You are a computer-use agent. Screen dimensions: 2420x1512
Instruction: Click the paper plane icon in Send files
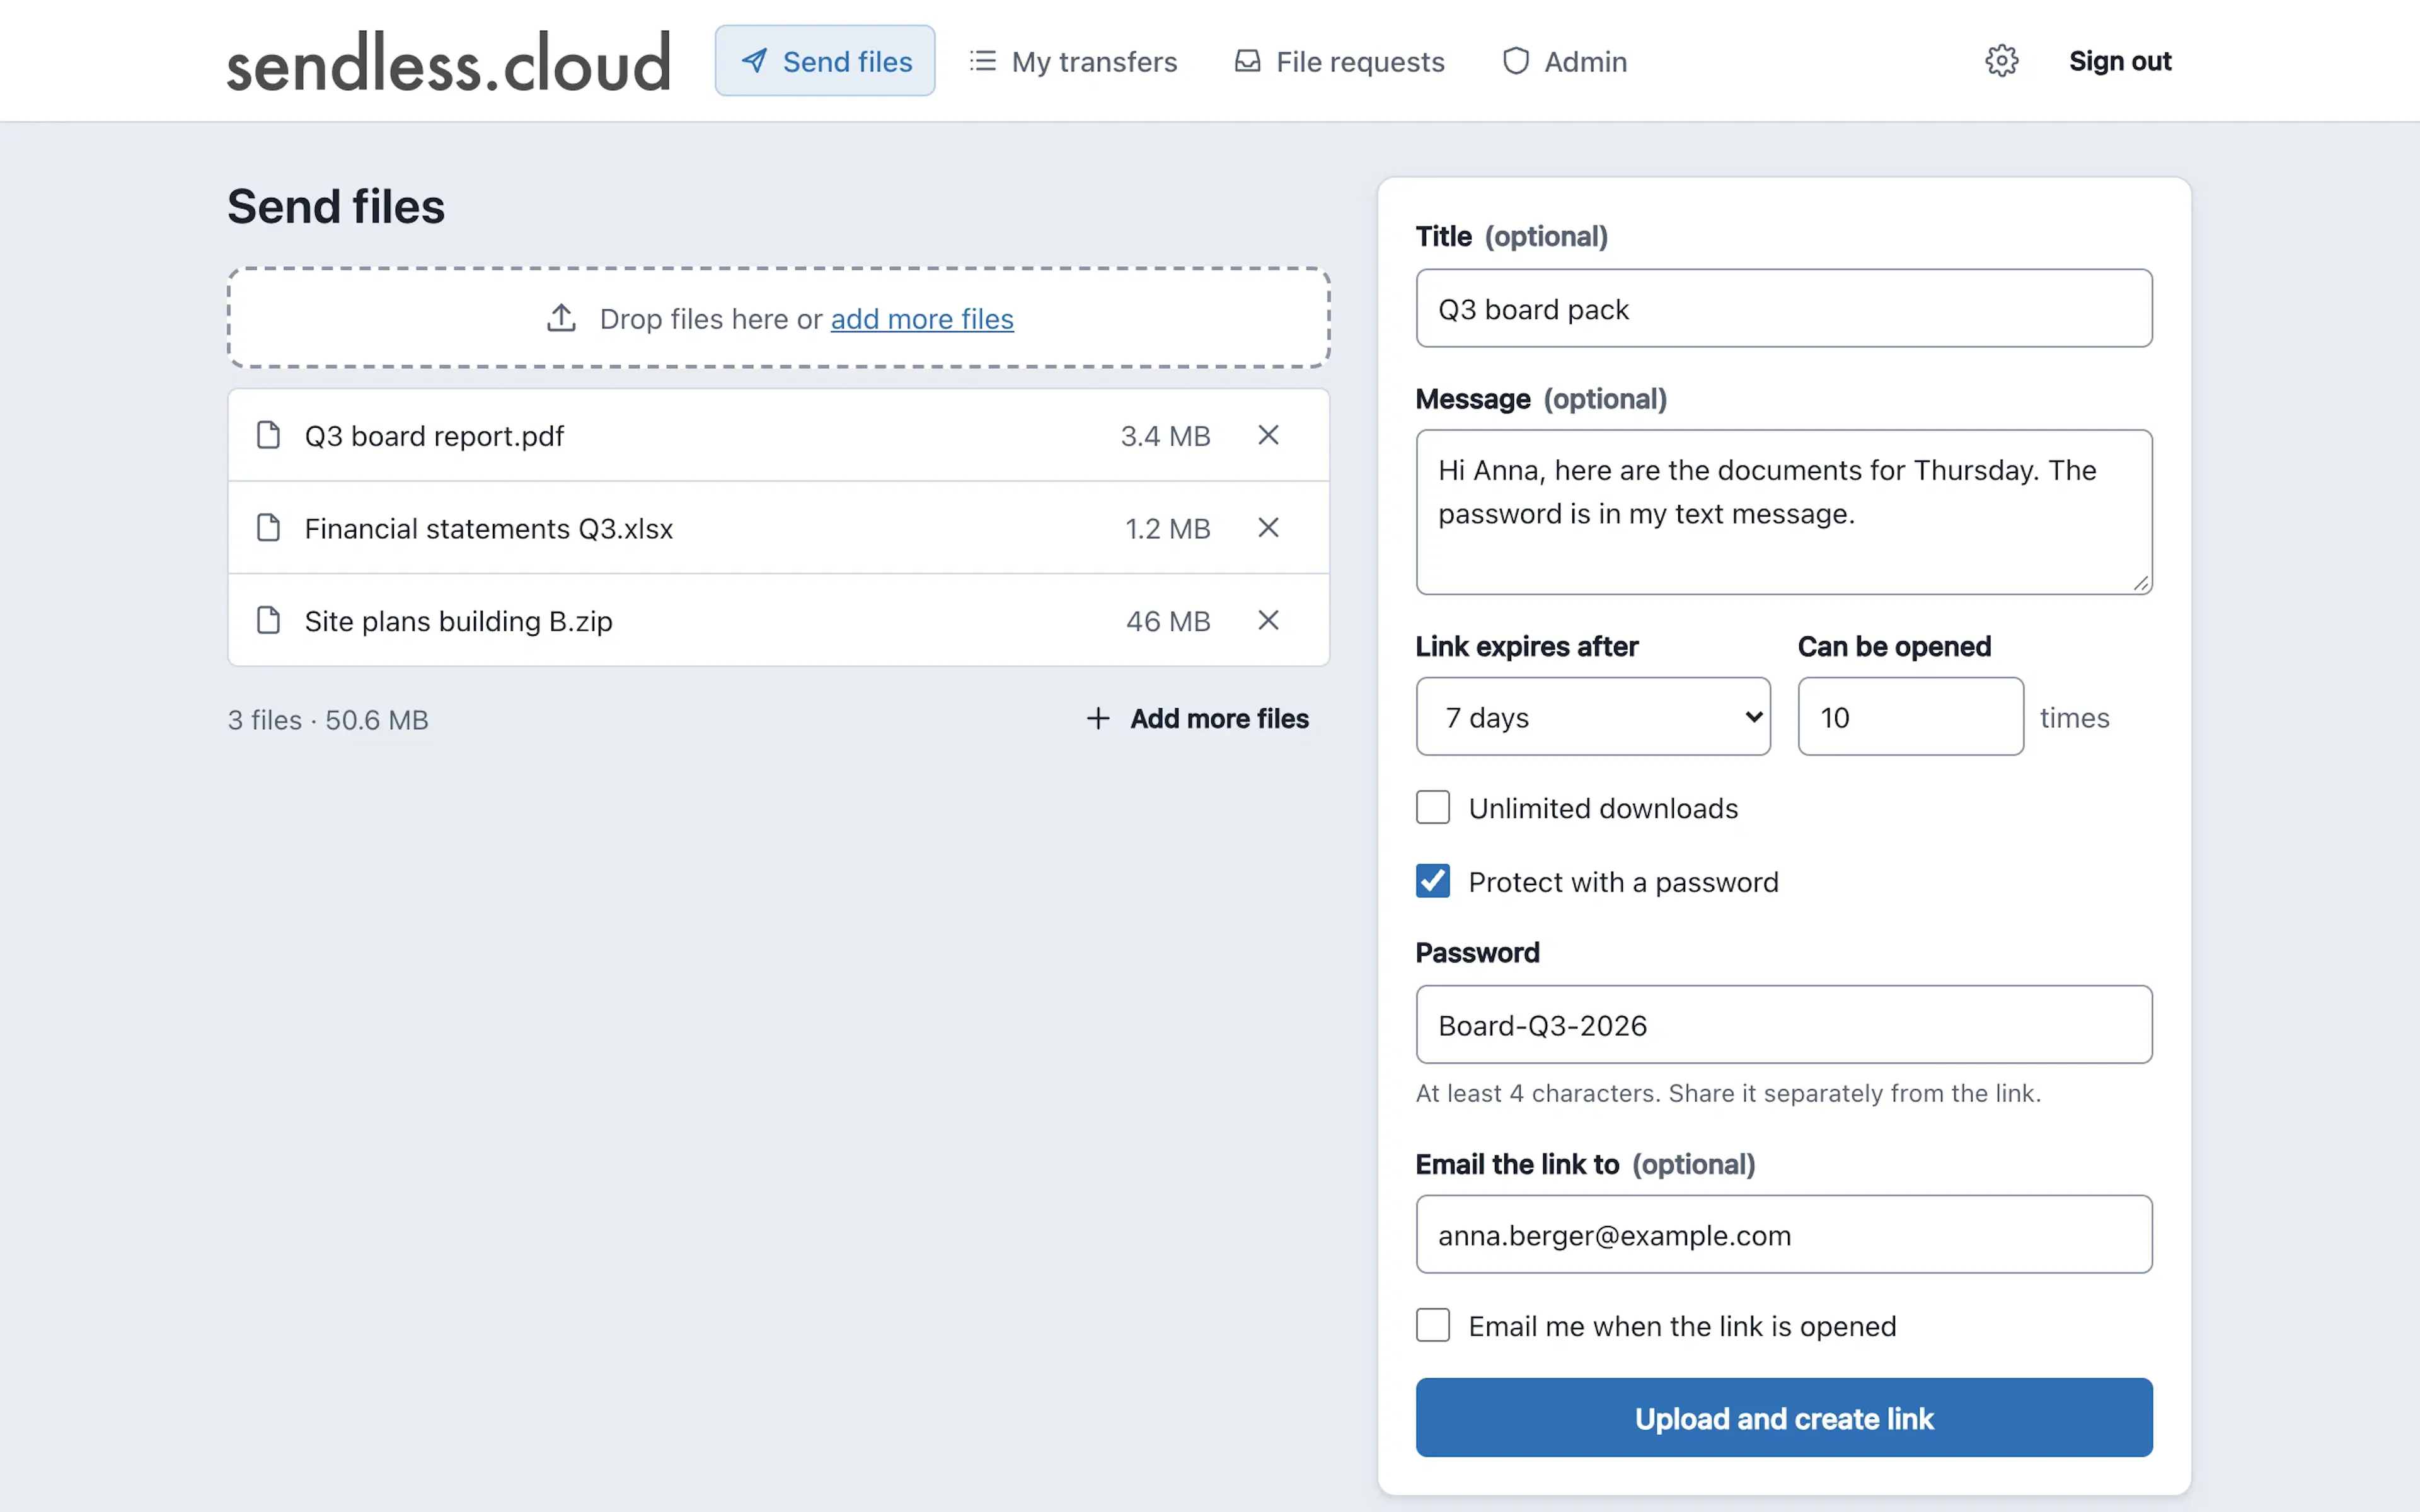point(754,61)
